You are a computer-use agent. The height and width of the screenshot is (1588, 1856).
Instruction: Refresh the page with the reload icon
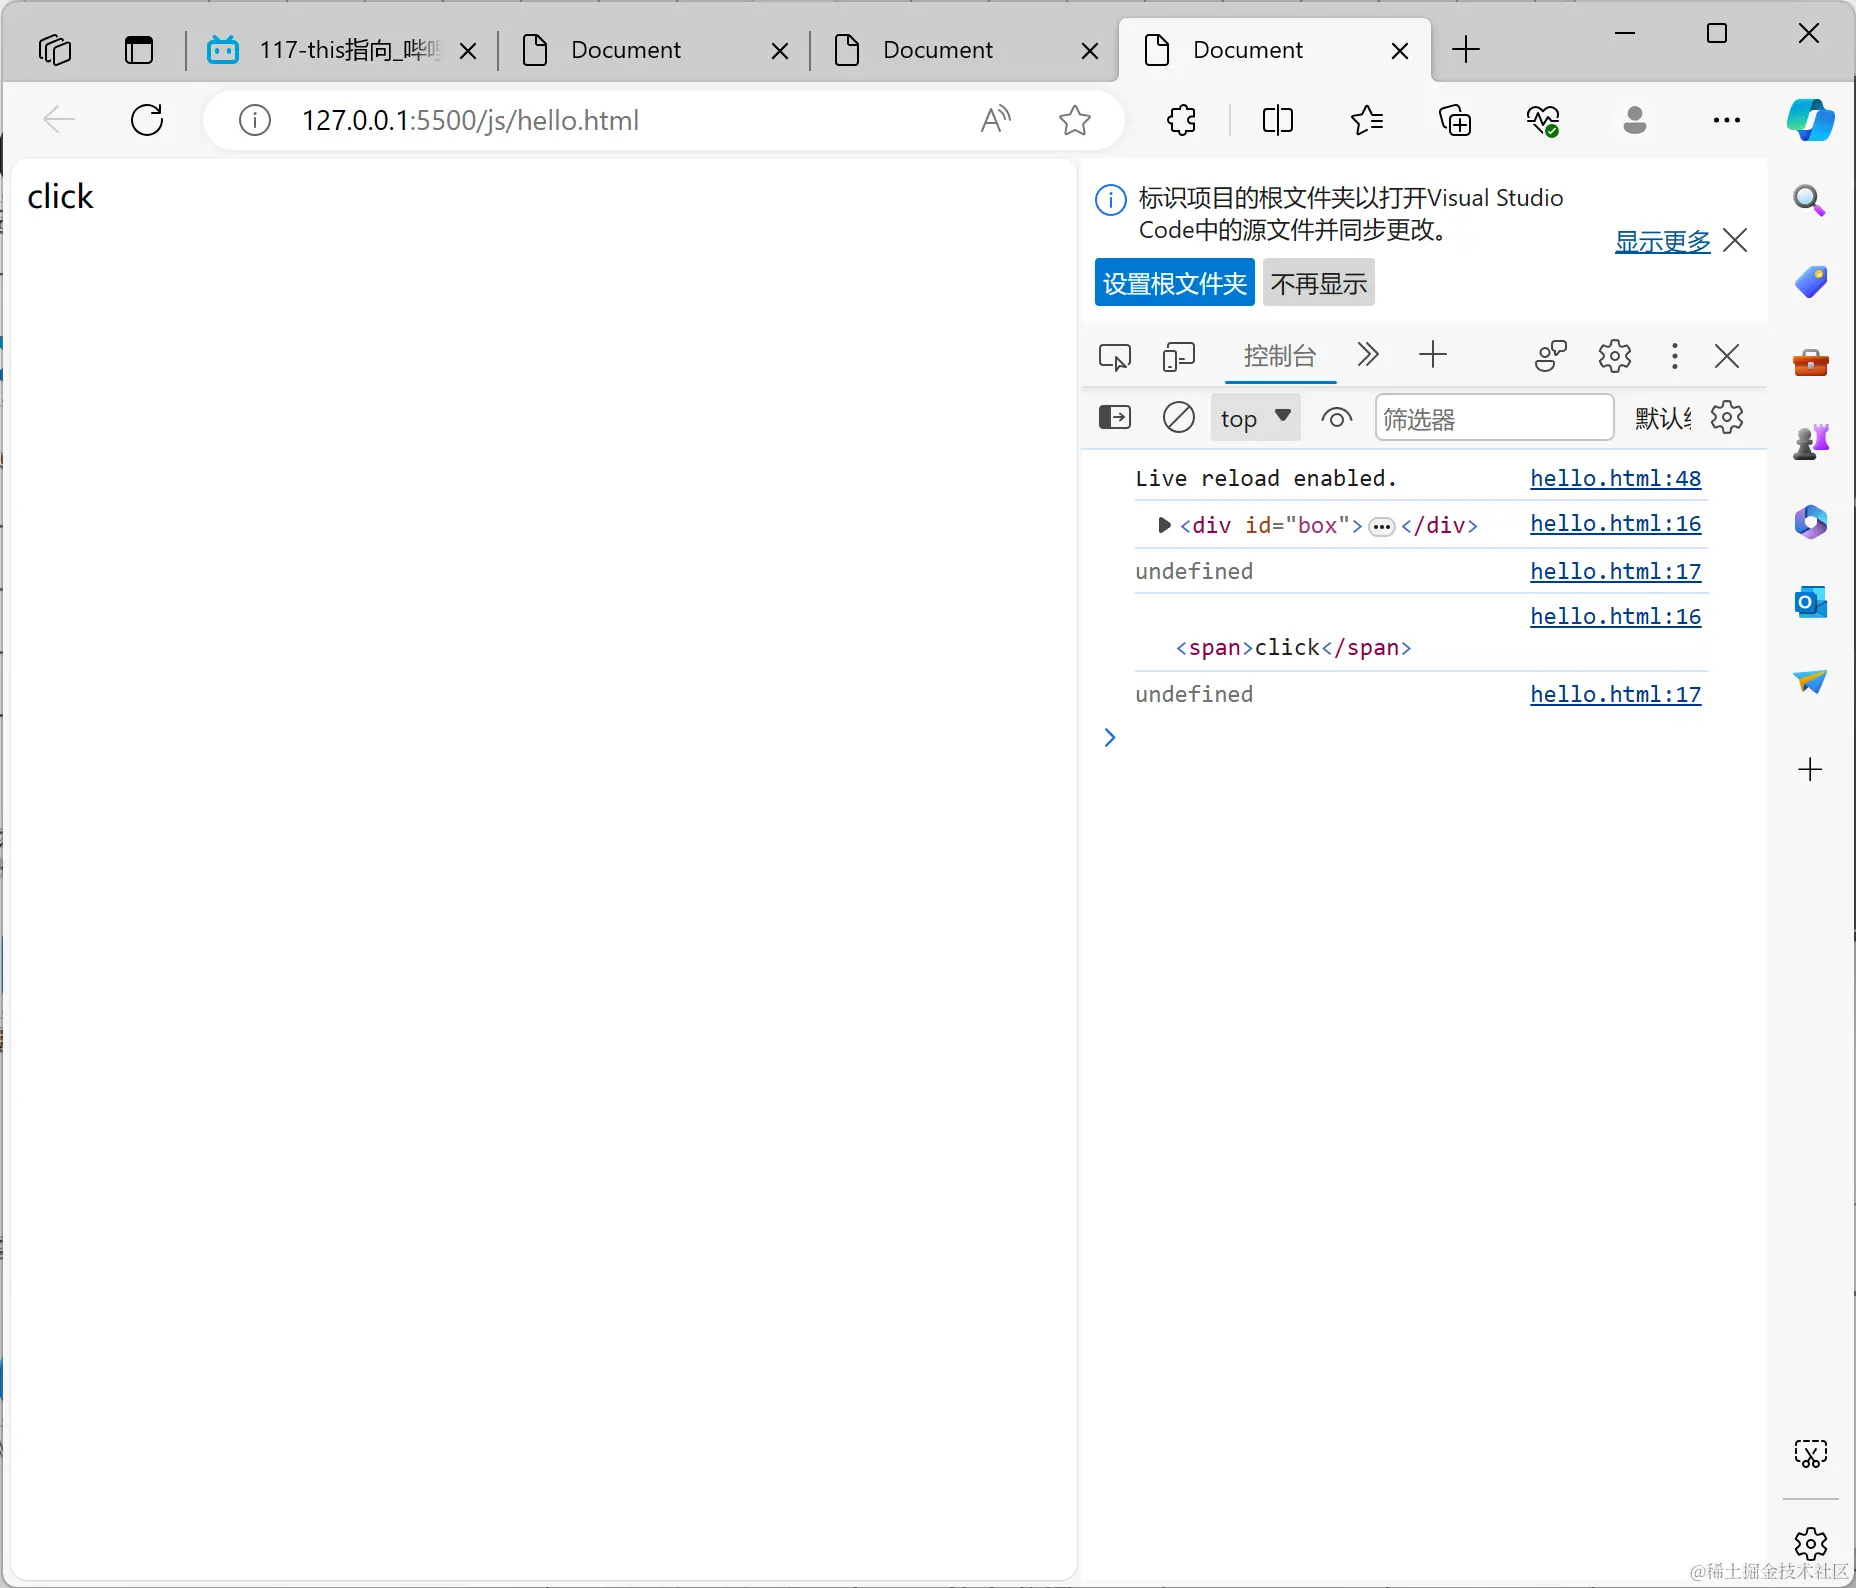(x=147, y=120)
